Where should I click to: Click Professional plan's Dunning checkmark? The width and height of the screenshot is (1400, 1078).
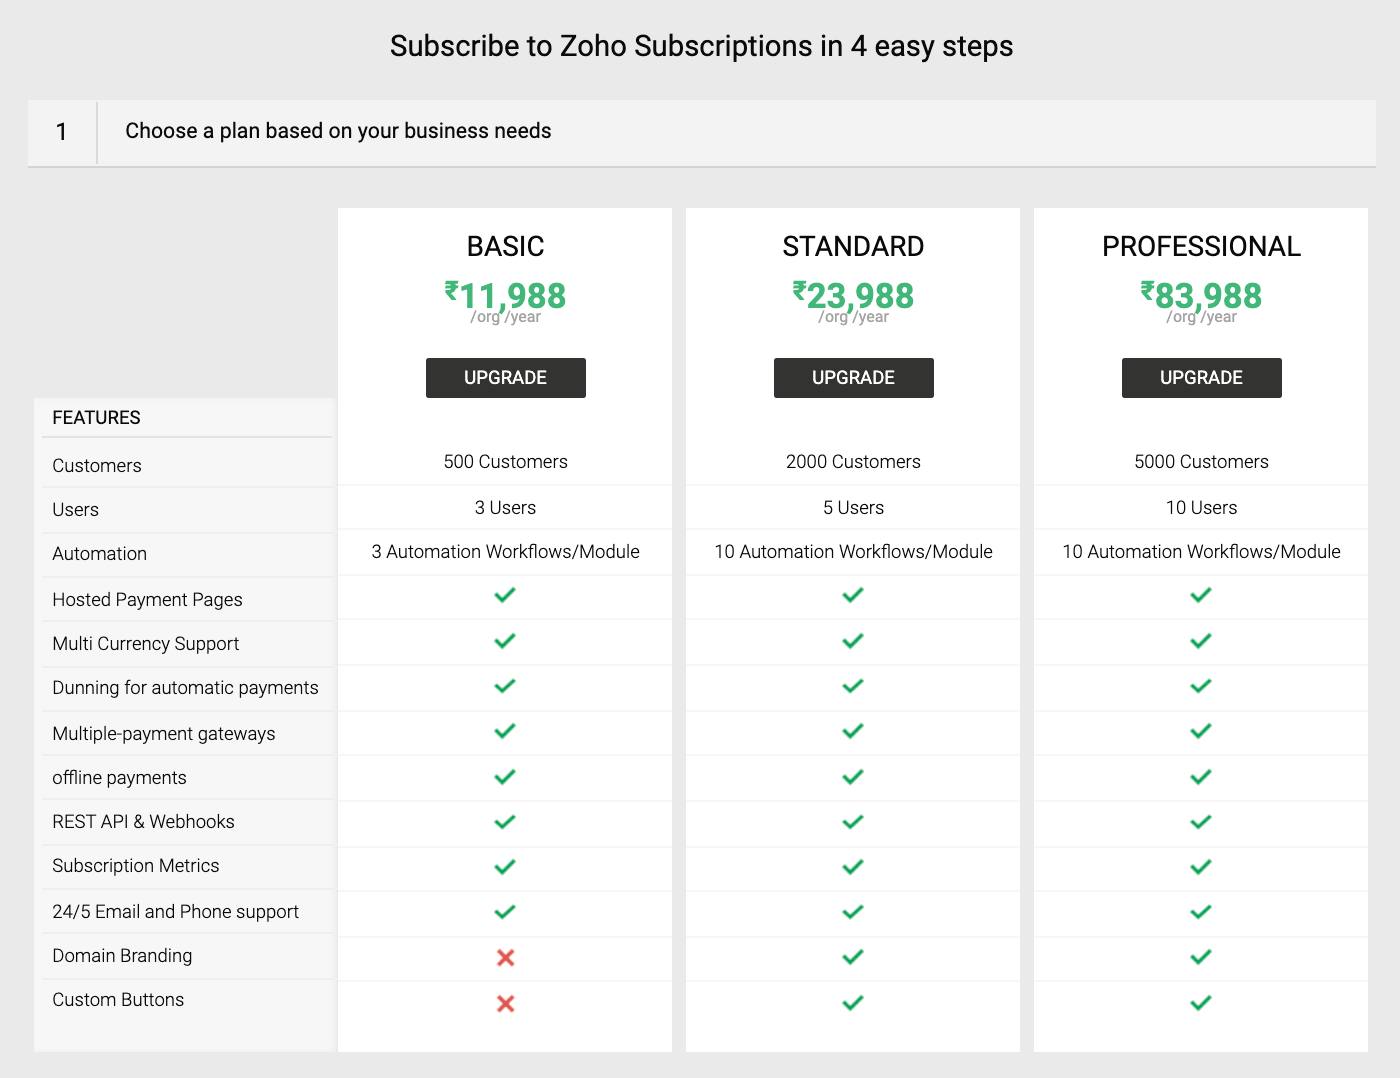[1201, 686]
